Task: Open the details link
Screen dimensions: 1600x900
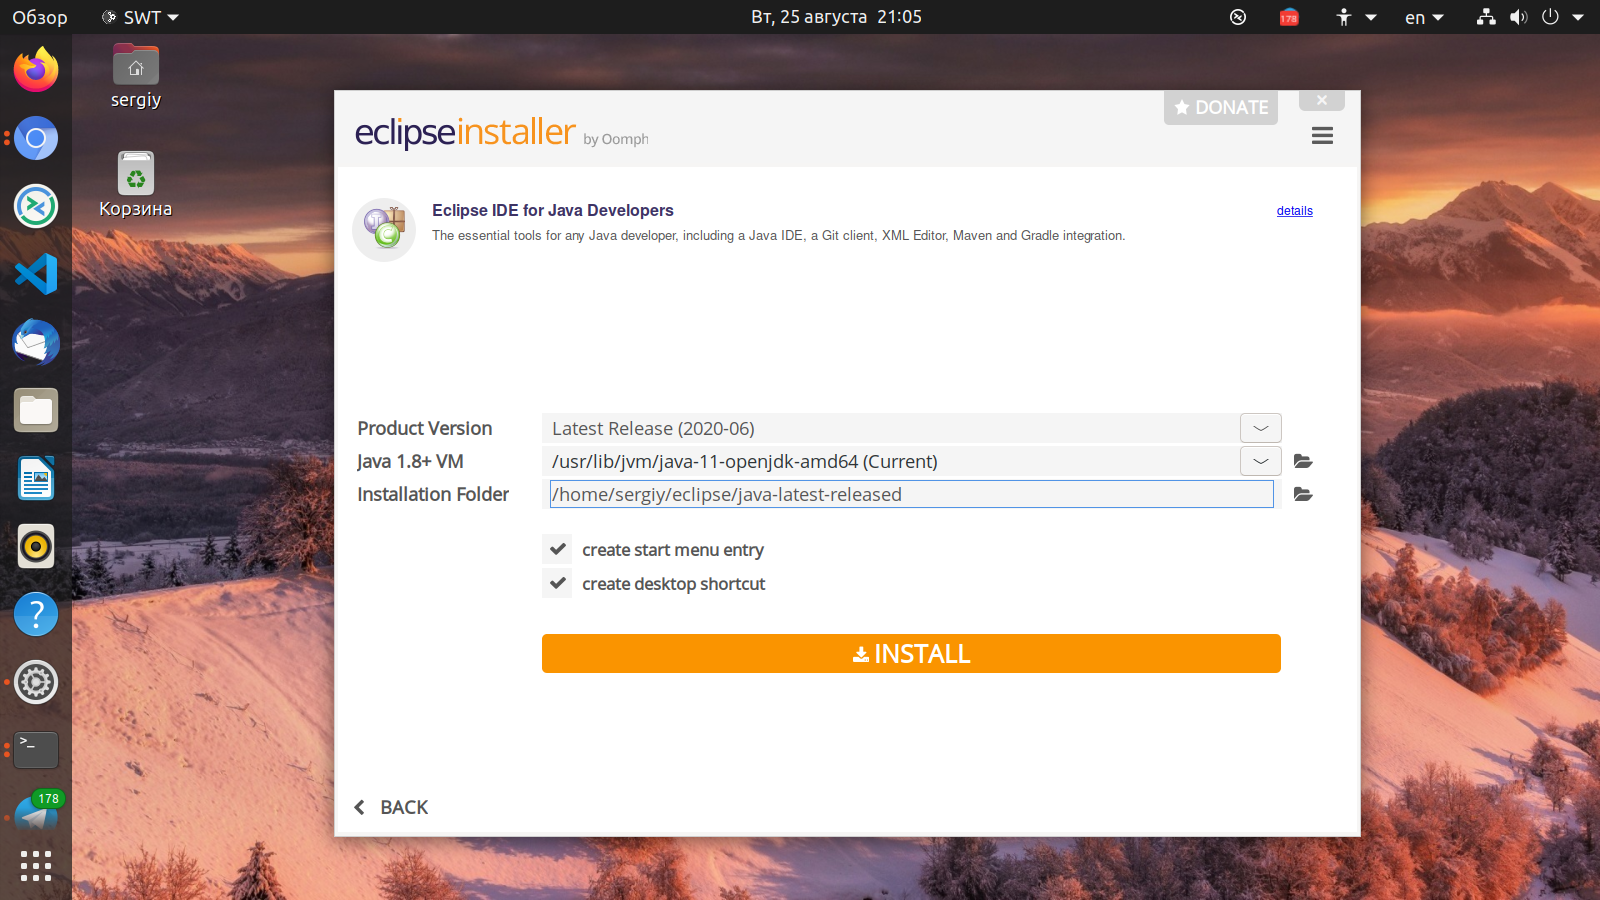Action: (x=1294, y=211)
